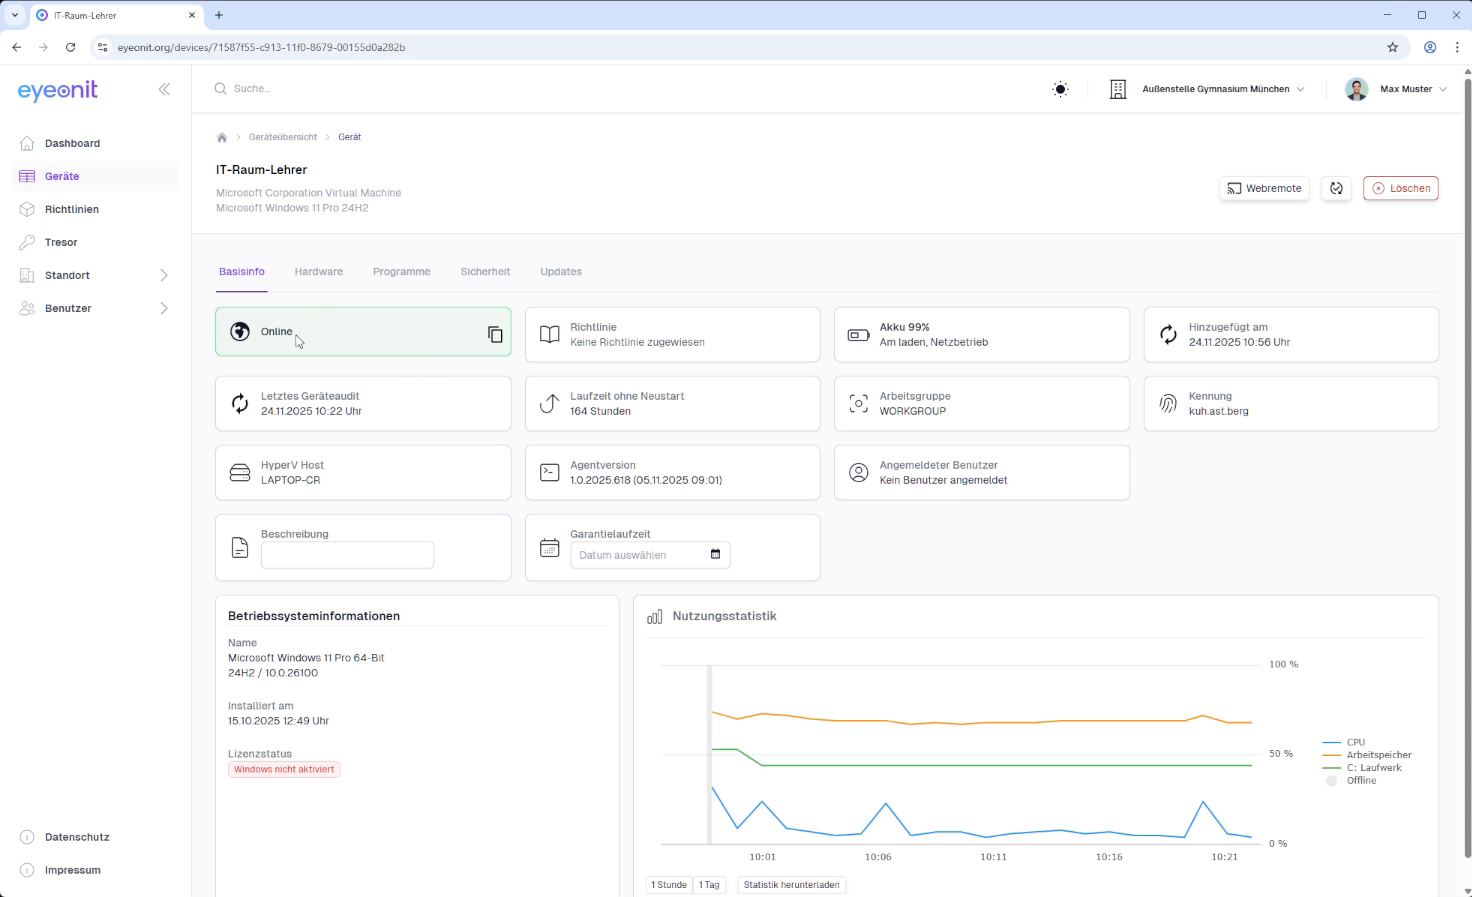Toggle the 1 Tag statistics range

(x=709, y=885)
